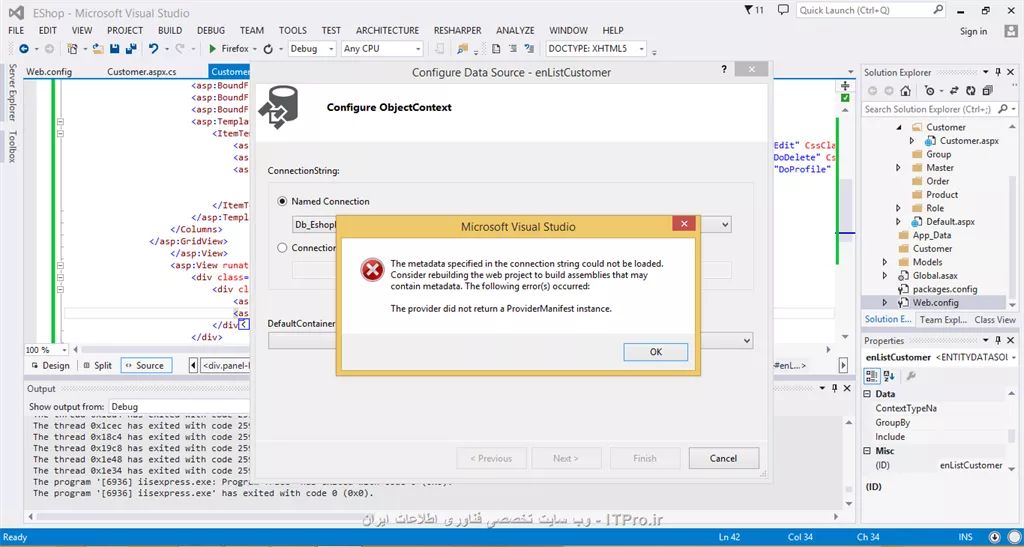Switch editor to Split view
The height and width of the screenshot is (547, 1024).
point(97,366)
